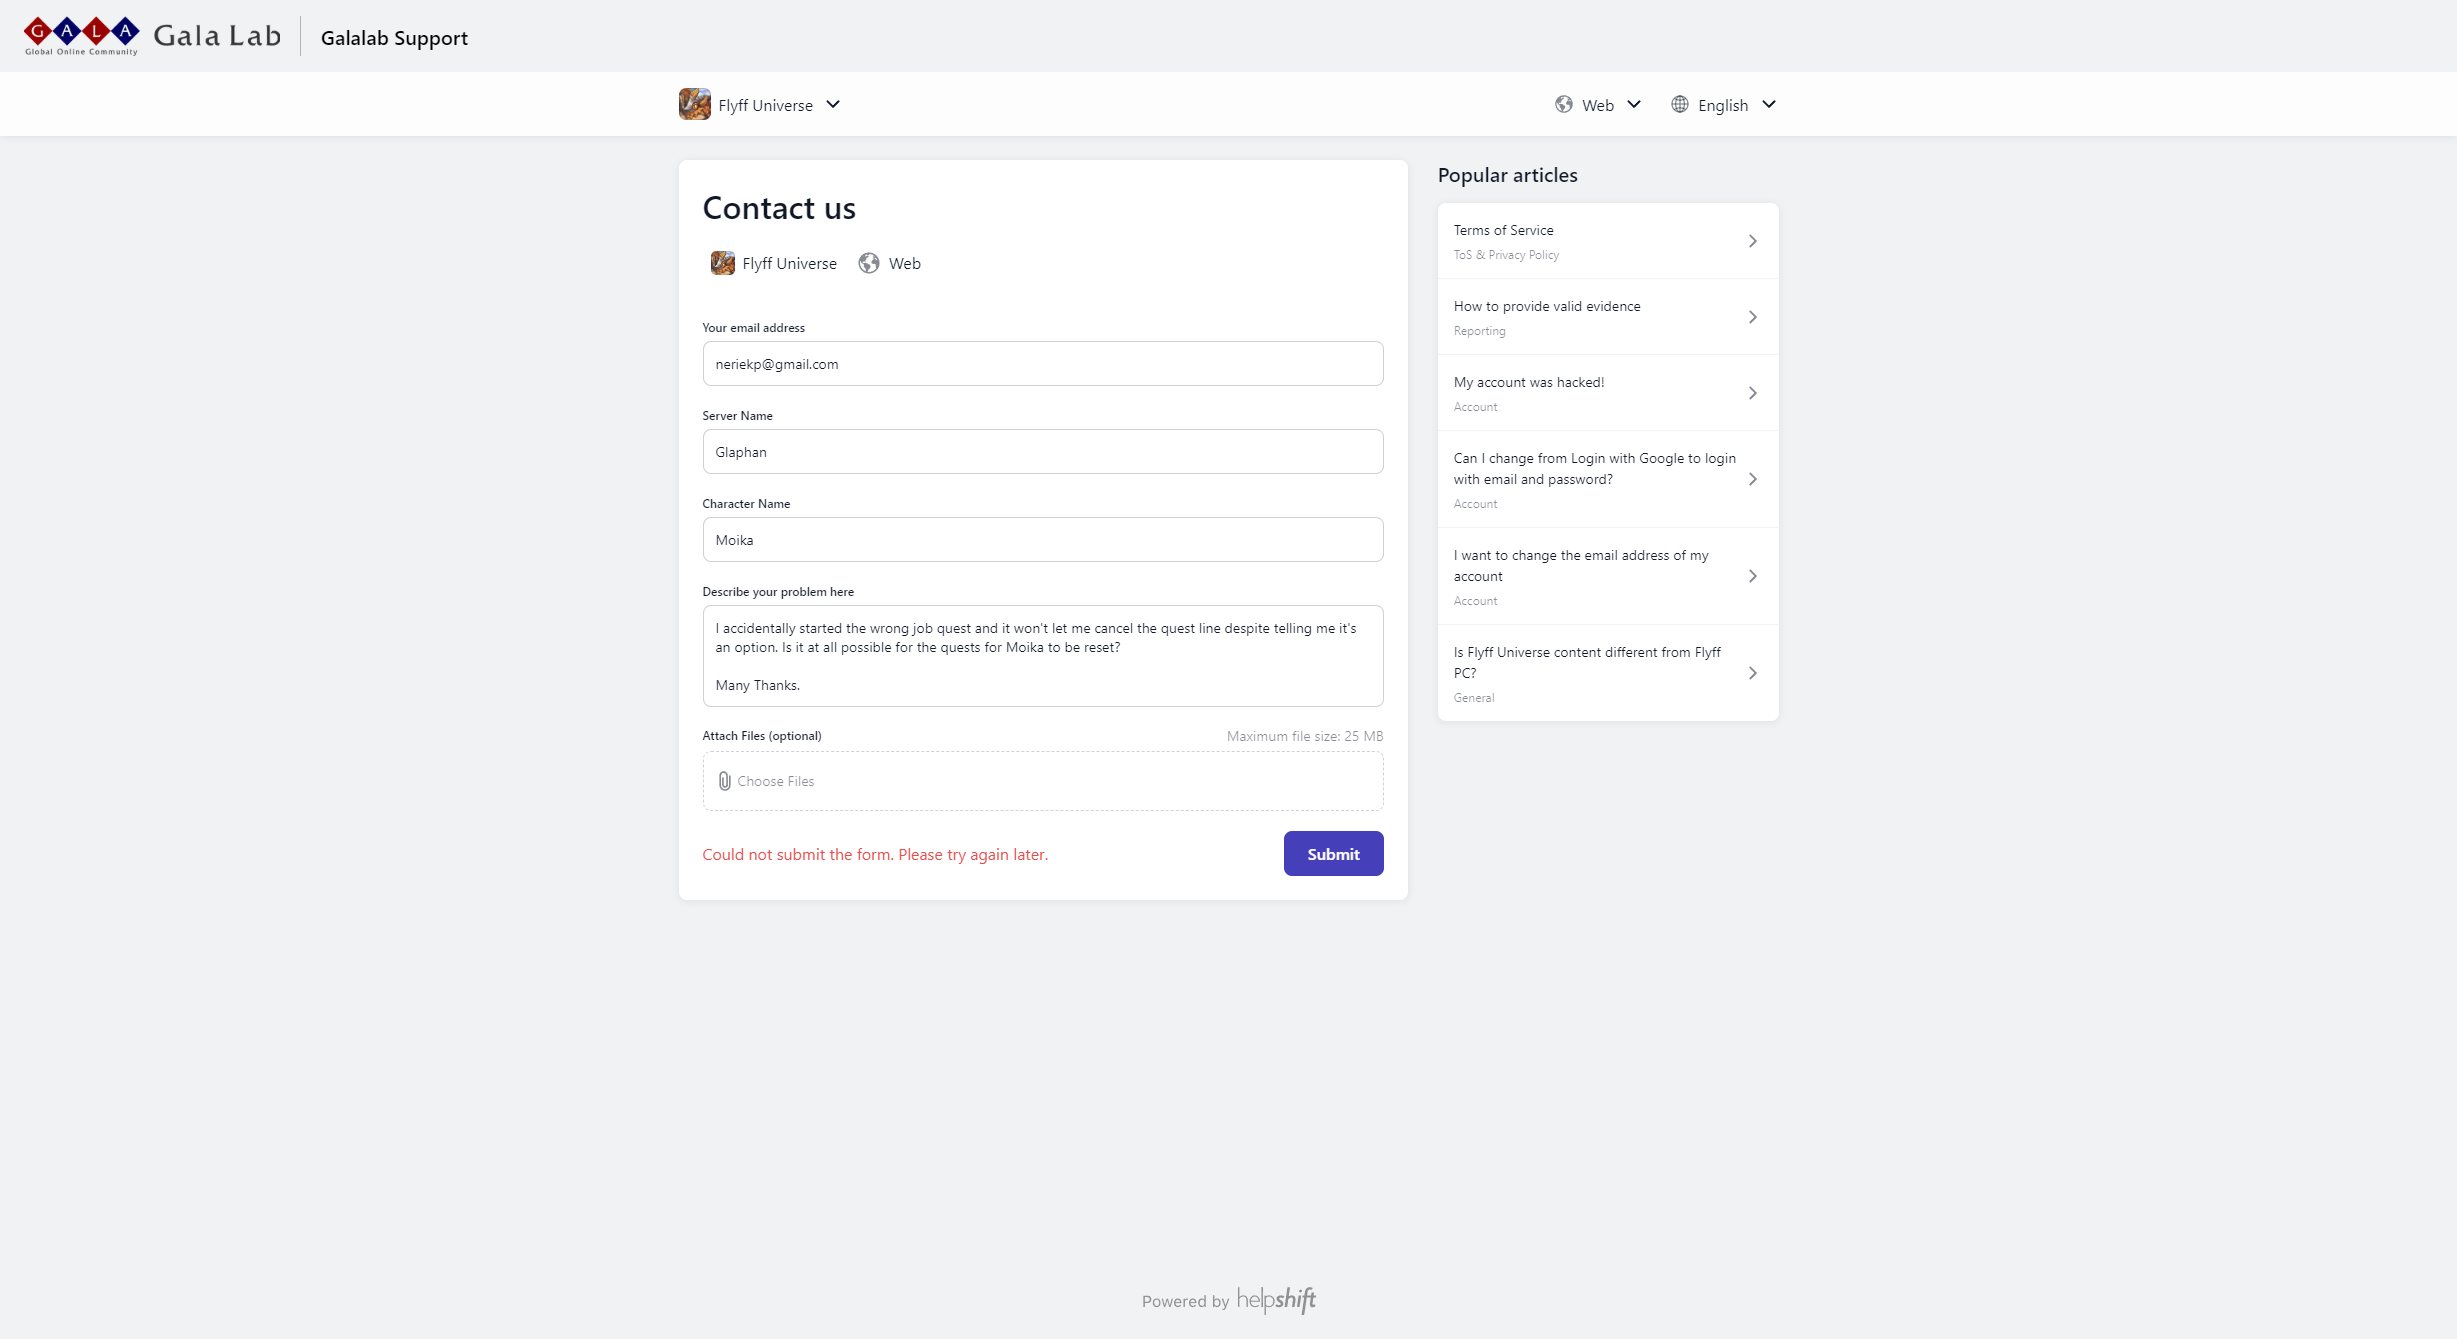Click the email address input field
Image resolution: width=2457 pixels, height=1339 pixels.
[1043, 364]
